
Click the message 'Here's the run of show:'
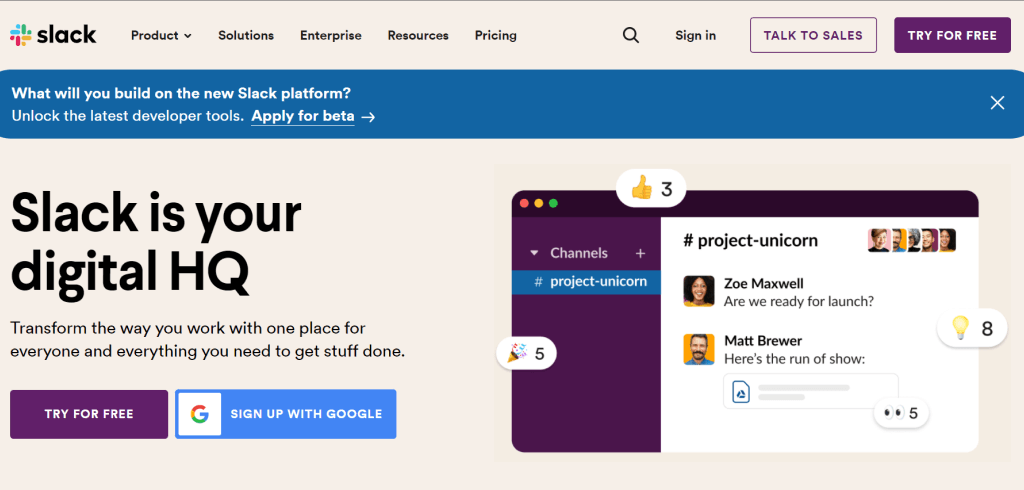(795, 359)
